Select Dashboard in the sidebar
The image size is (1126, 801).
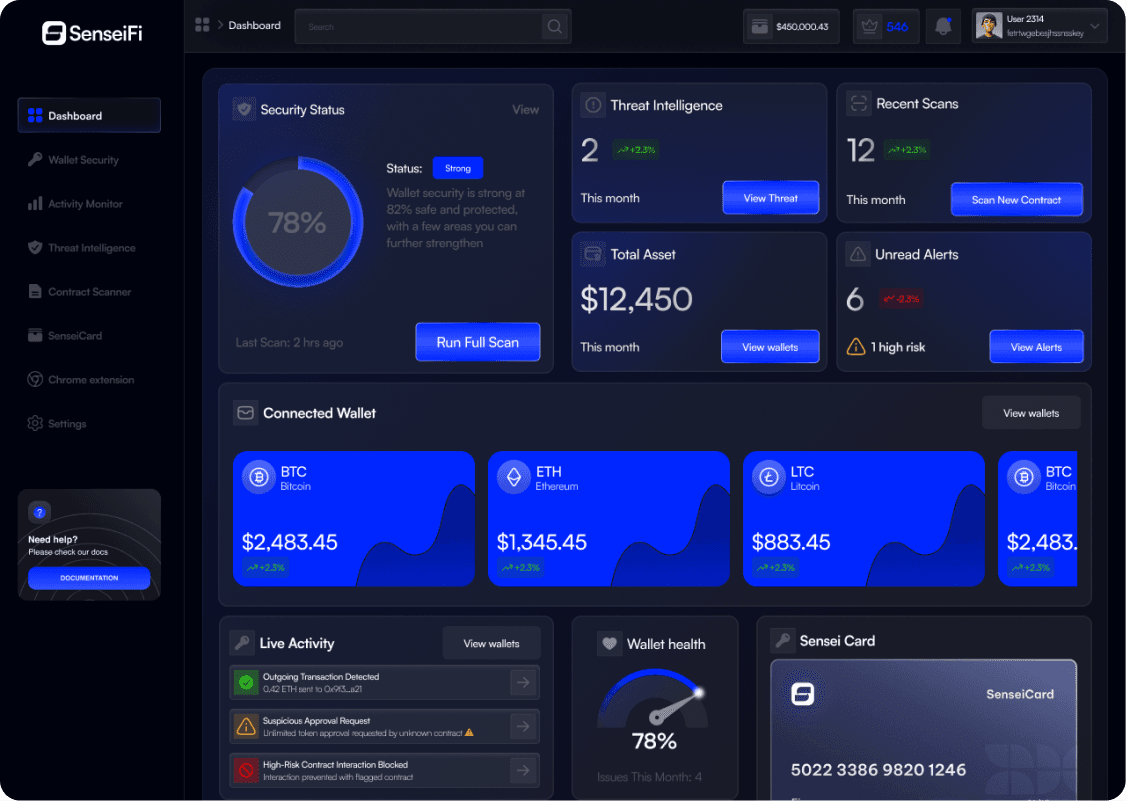(89, 116)
